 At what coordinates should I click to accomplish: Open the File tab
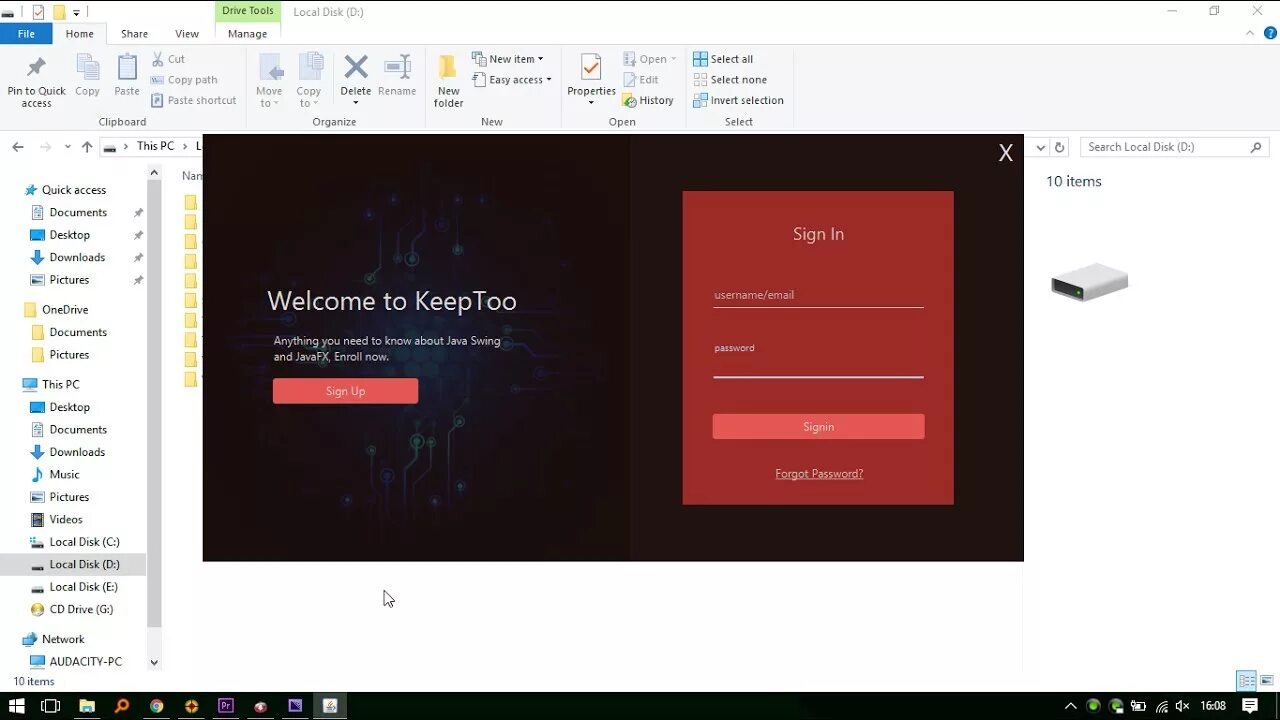pyautogui.click(x=27, y=34)
